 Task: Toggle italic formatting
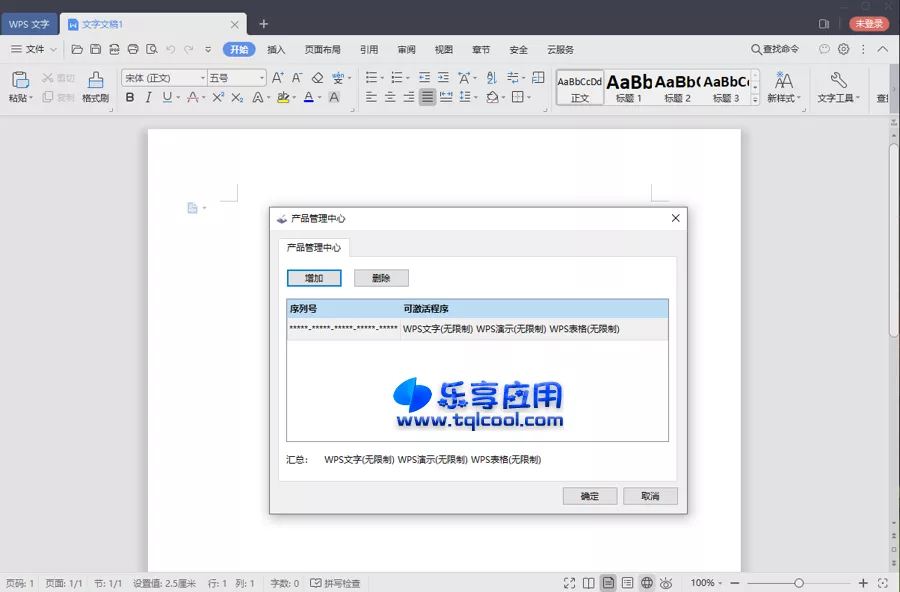coord(148,97)
